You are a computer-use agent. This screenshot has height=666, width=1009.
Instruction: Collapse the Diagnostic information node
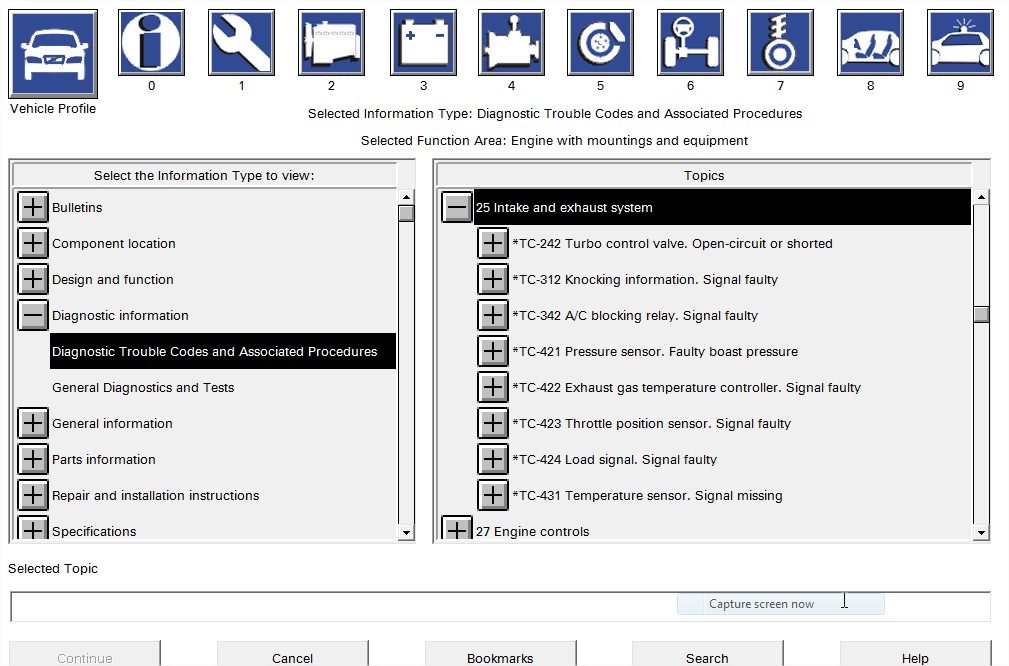[x=33, y=315]
